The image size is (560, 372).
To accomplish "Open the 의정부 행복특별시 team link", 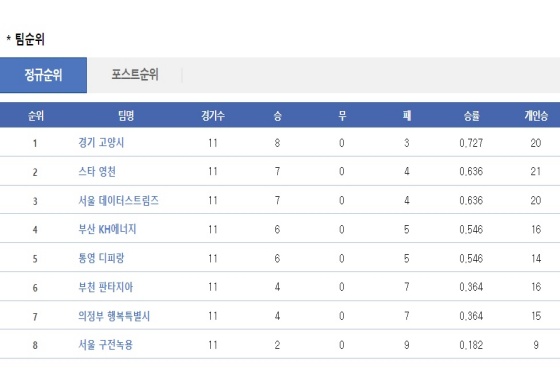I will (x=114, y=316).
